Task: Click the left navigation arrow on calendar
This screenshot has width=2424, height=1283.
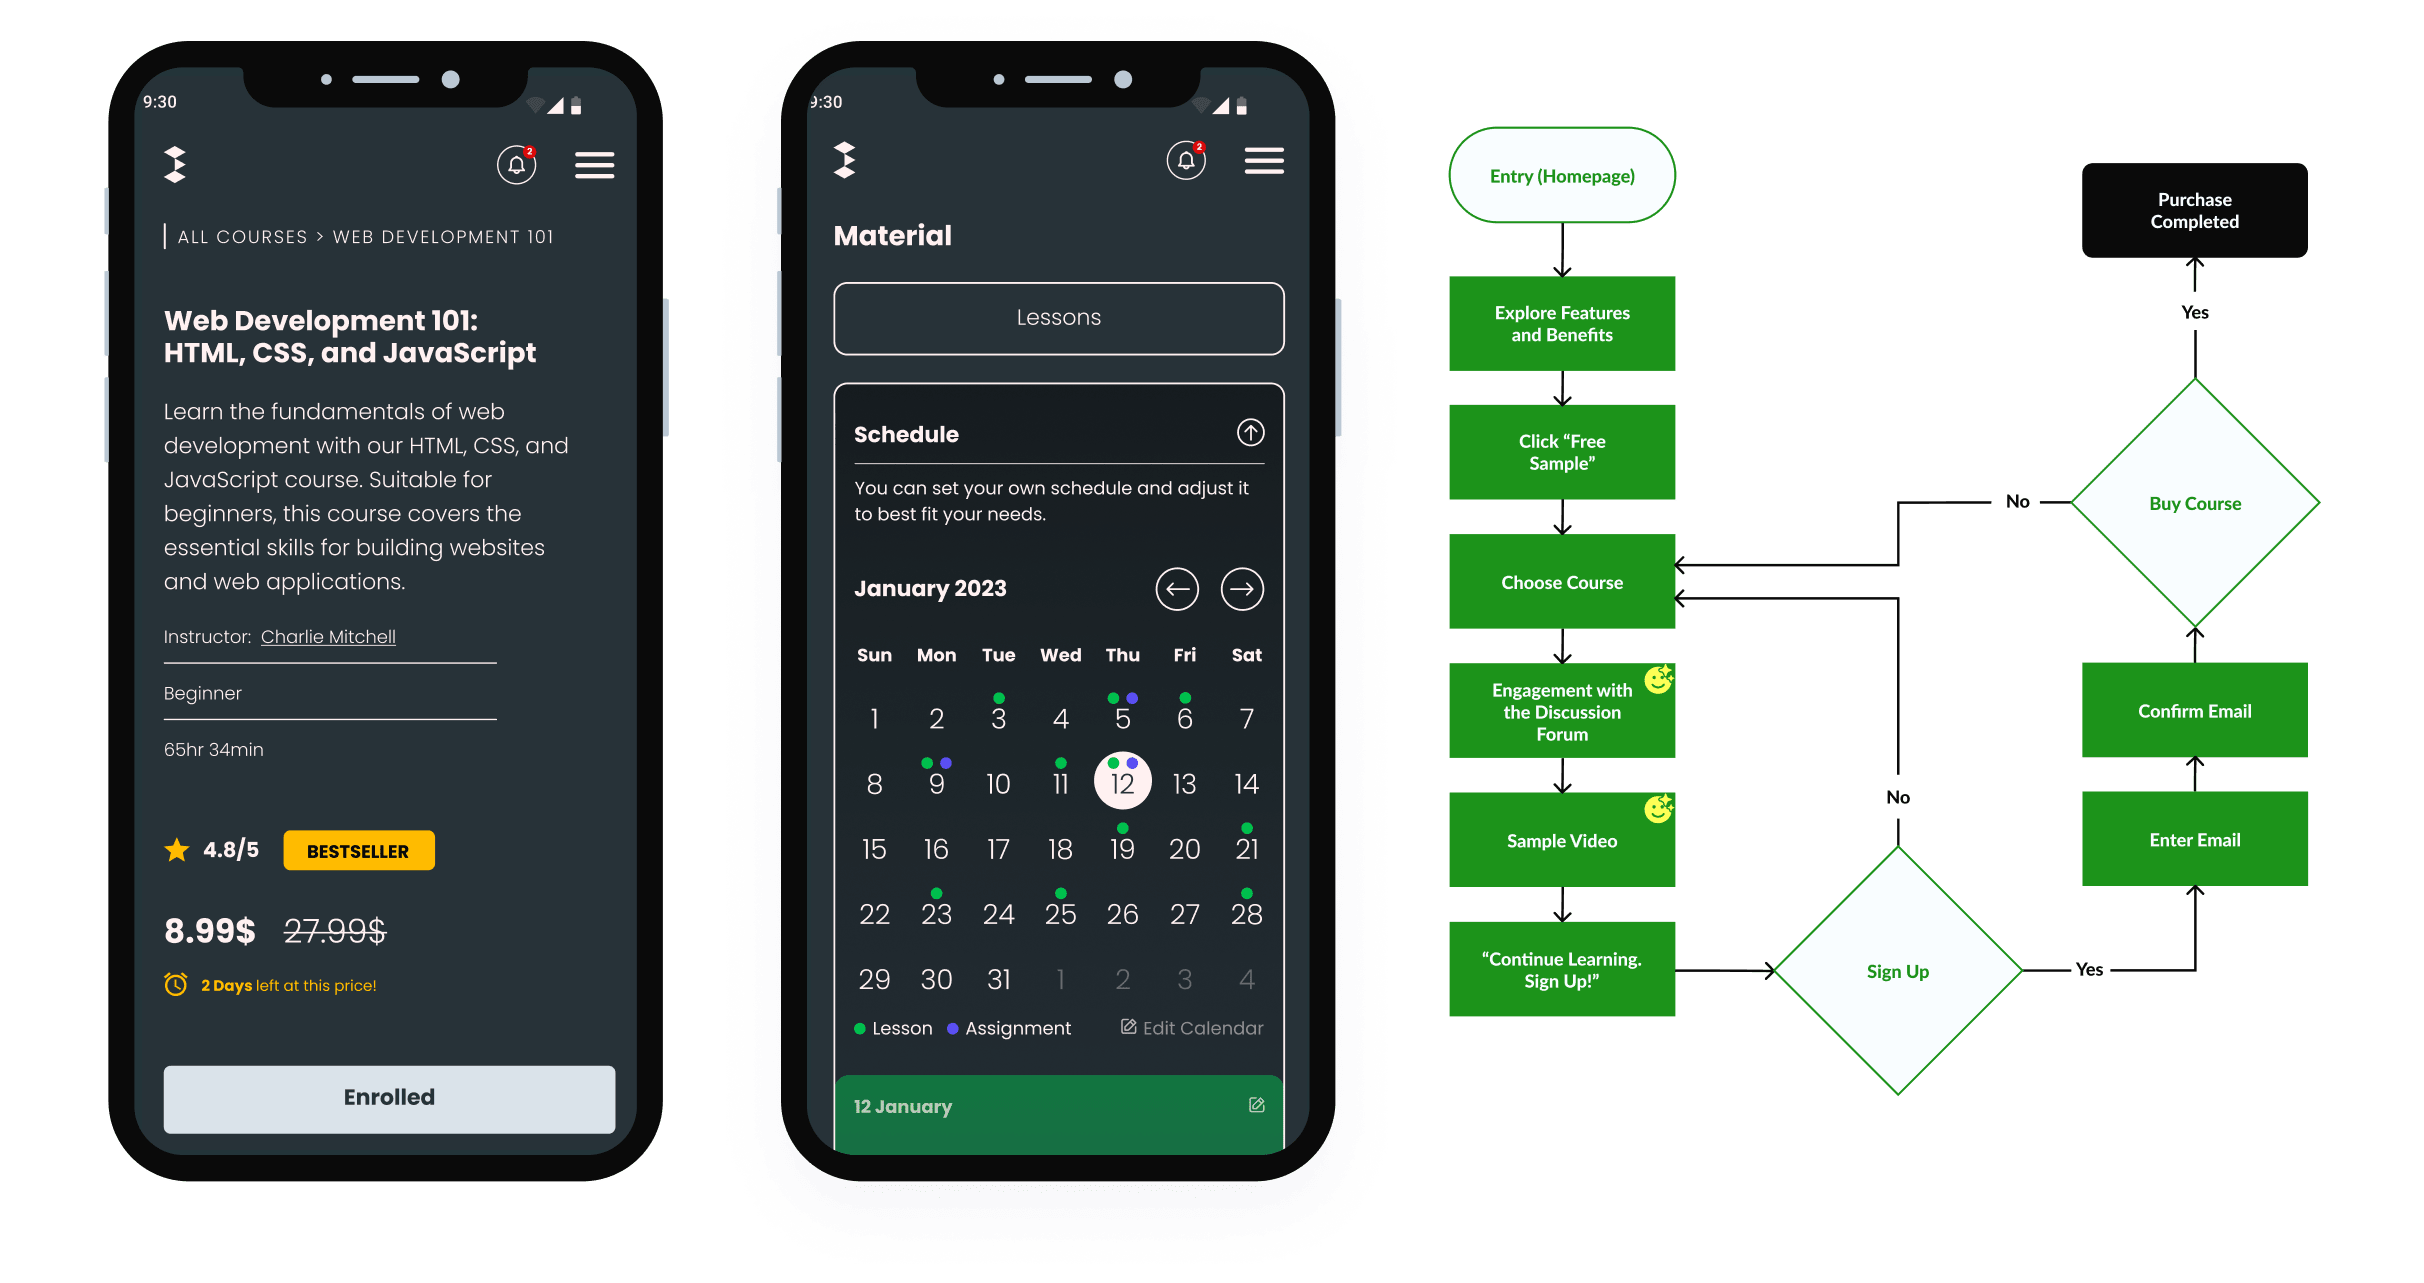Action: [1175, 589]
